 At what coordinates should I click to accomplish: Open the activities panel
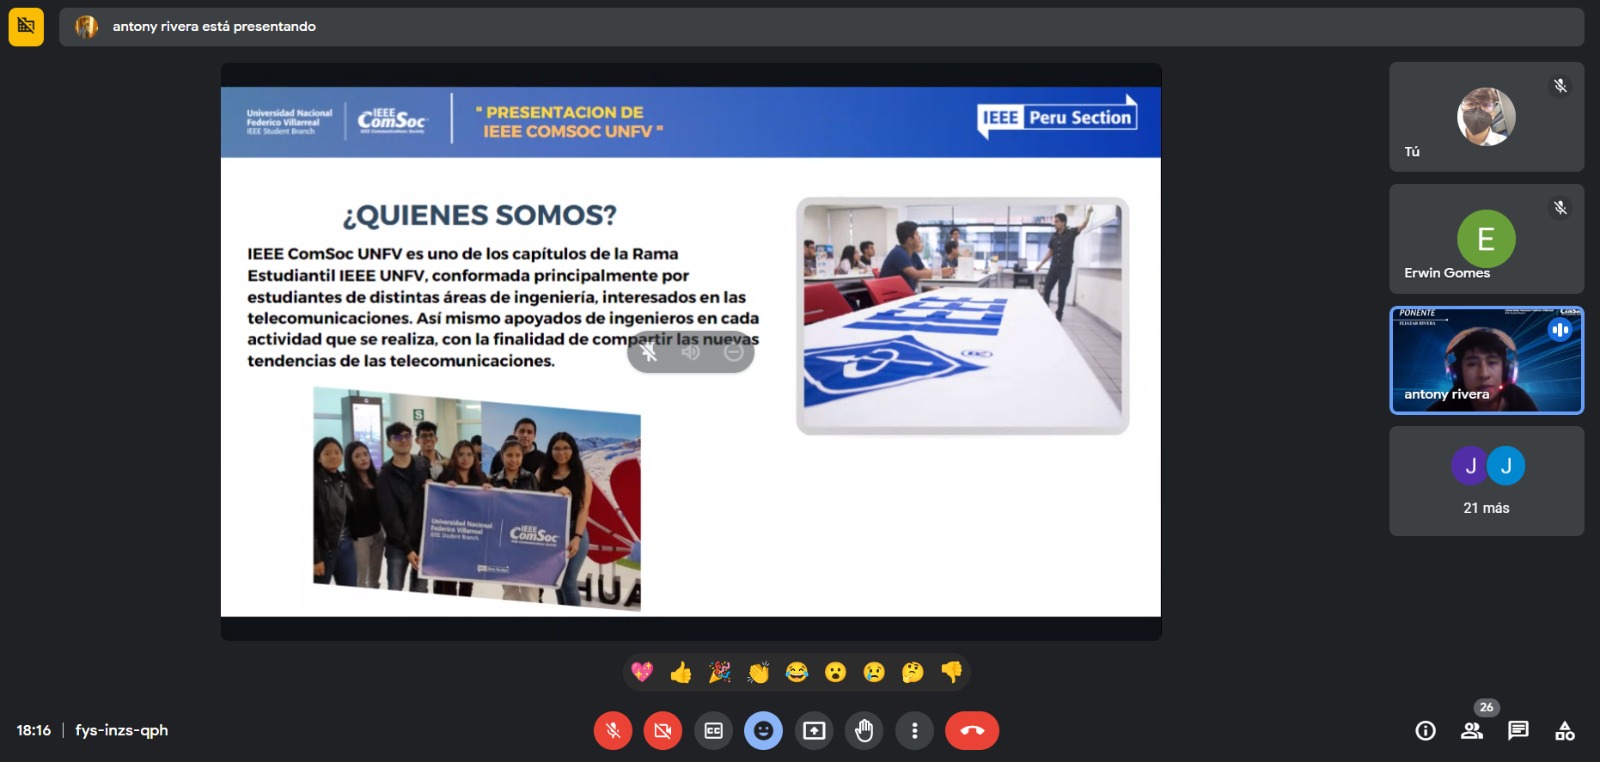click(x=1564, y=731)
